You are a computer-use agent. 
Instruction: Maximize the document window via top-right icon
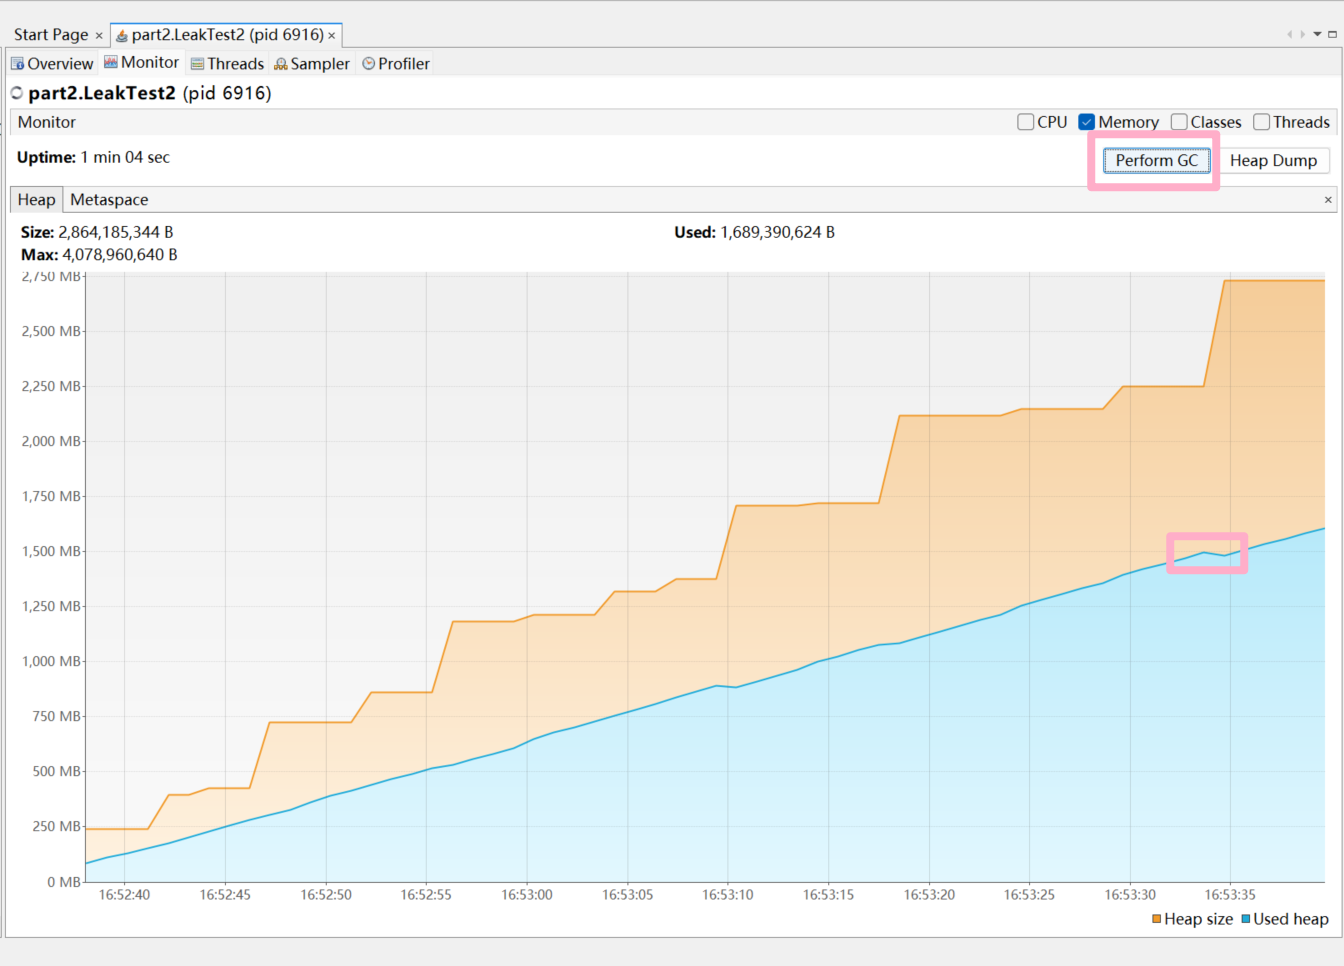click(1332, 34)
